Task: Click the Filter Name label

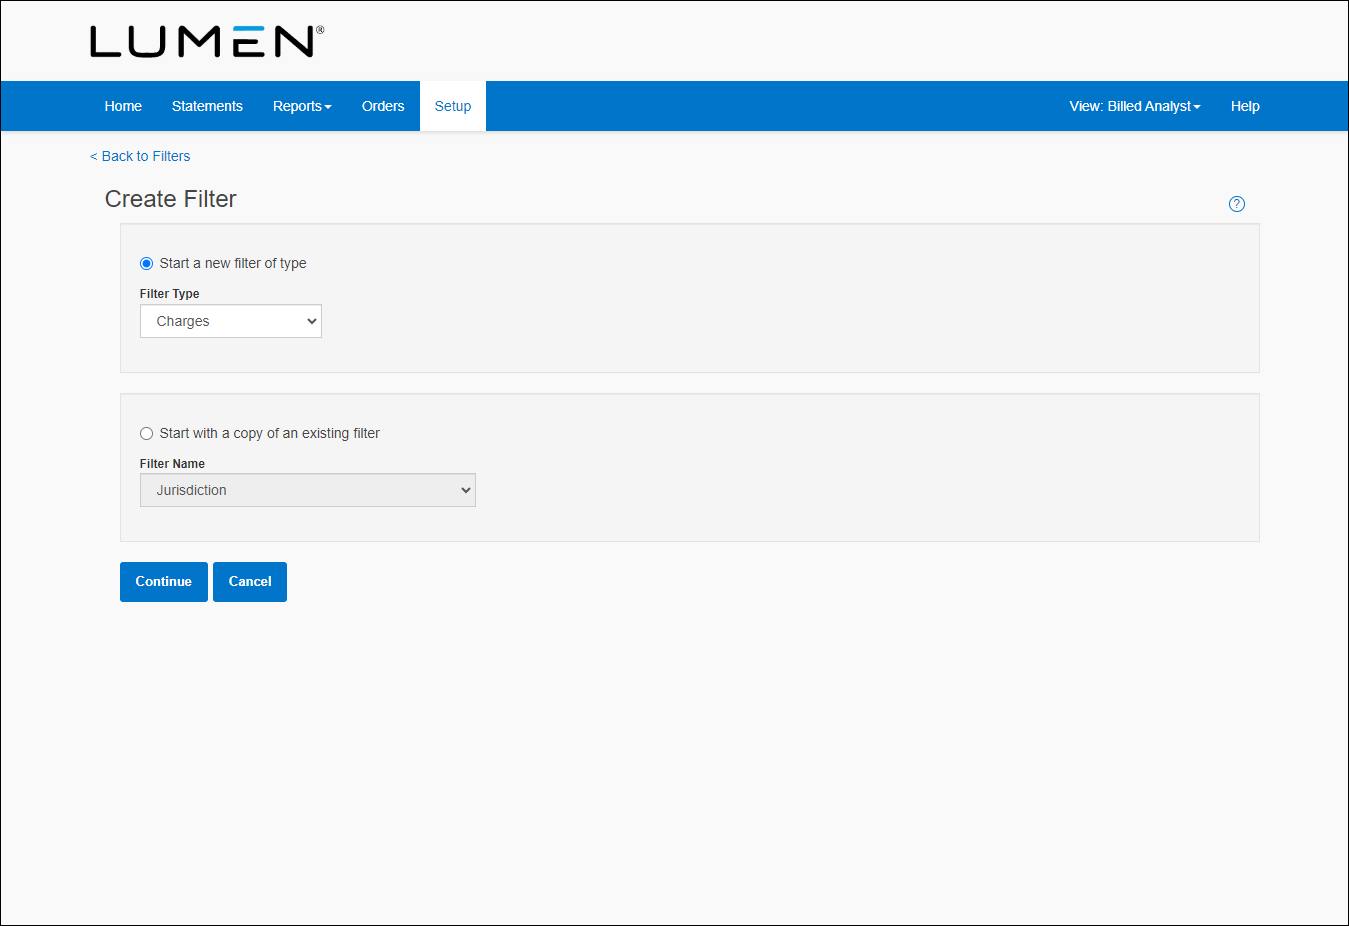Action: [172, 464]
